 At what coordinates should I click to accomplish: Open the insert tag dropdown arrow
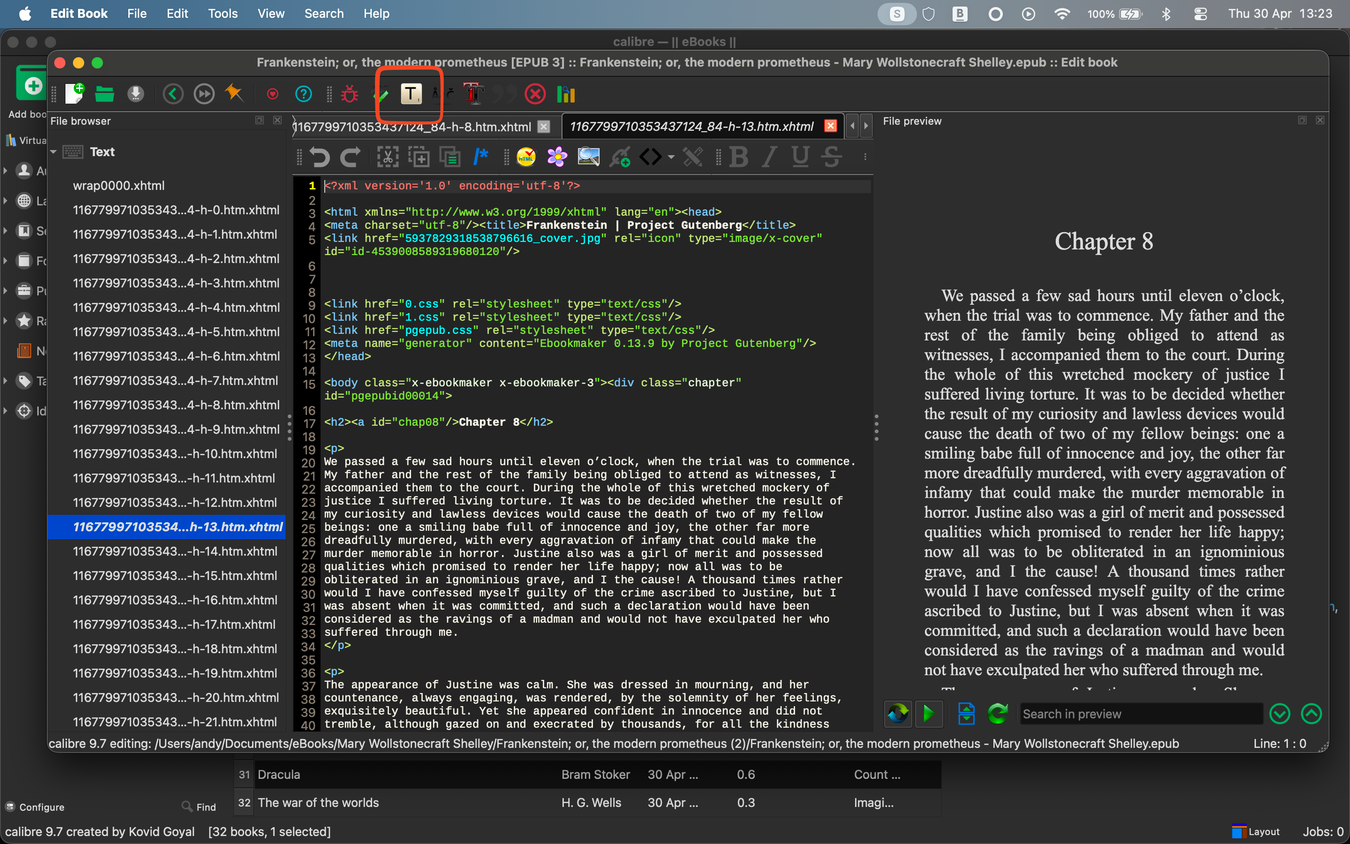[x=670, y=157]
